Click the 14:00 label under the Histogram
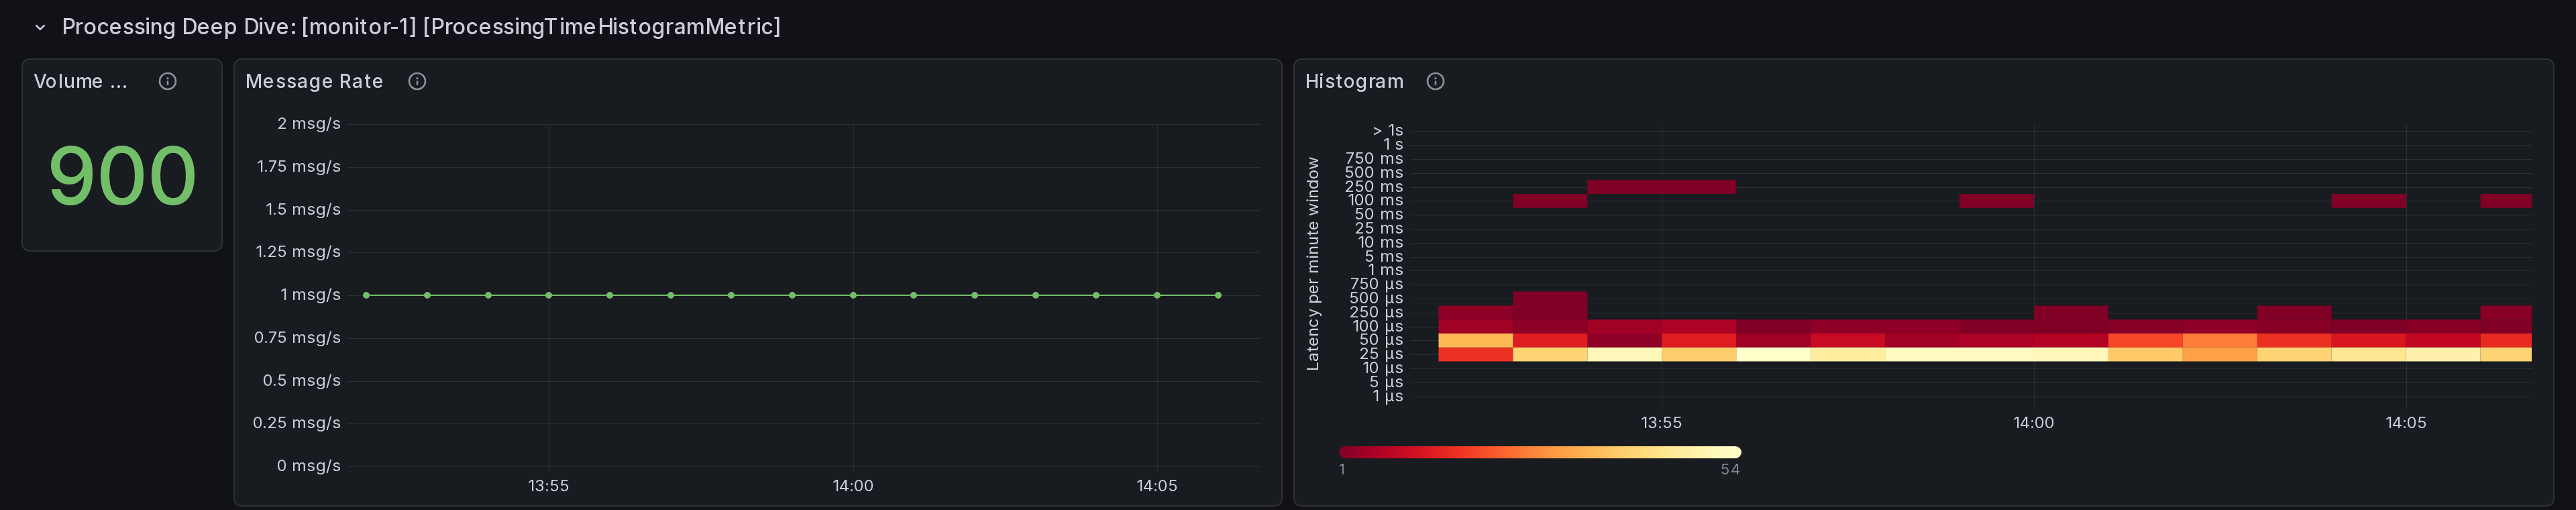2576x510 pixels. 2034,423
